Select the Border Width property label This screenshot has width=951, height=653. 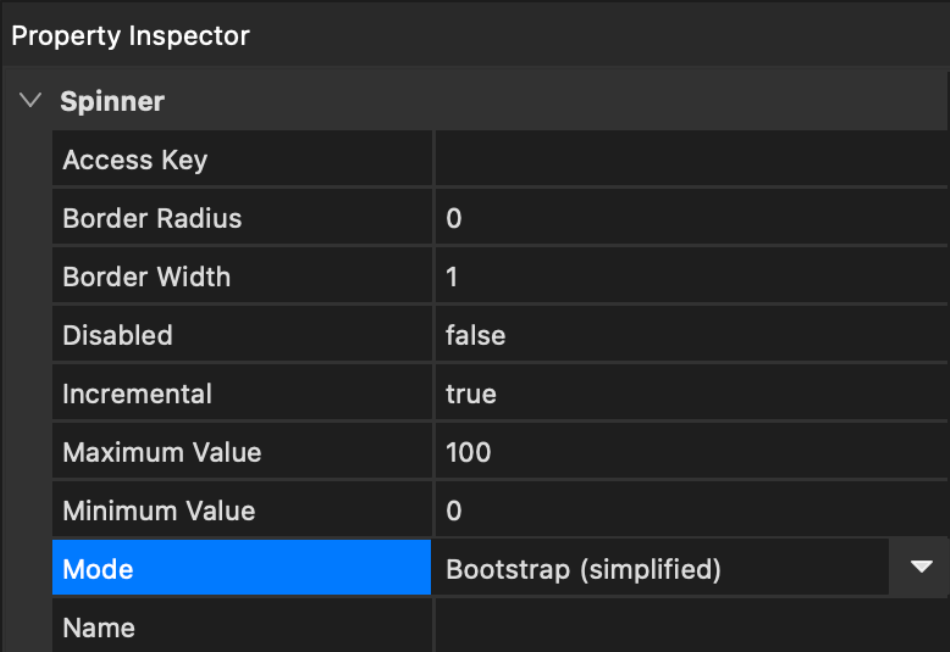(x=146, y=277)
